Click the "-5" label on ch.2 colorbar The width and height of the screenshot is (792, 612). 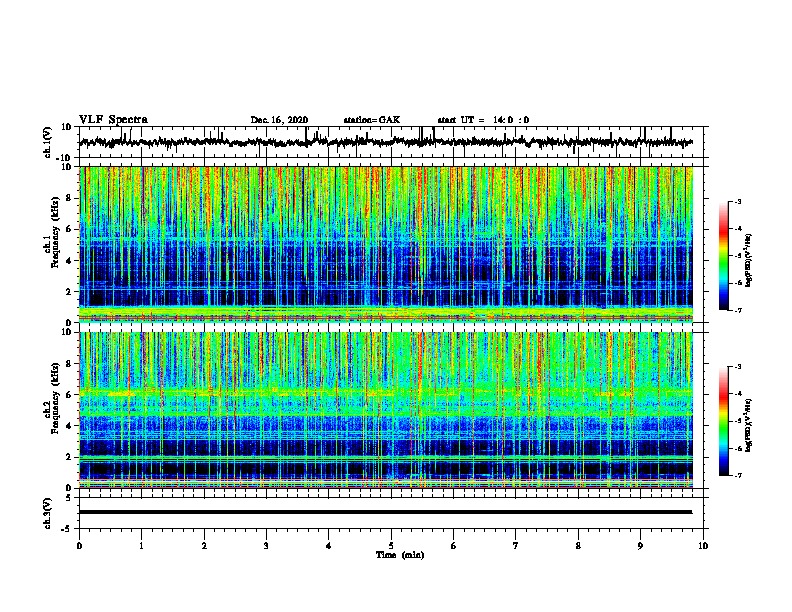tap(737, 421)
